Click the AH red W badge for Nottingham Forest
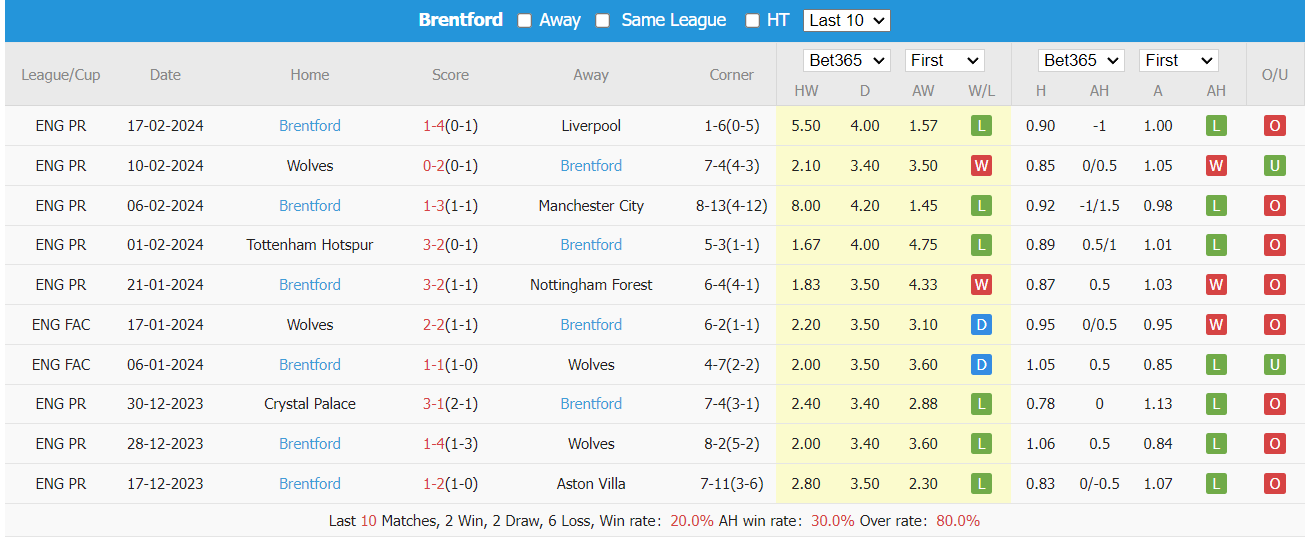Viewport: 1313px width, 542px height. pyautogui.click(x=1216, y=285)
